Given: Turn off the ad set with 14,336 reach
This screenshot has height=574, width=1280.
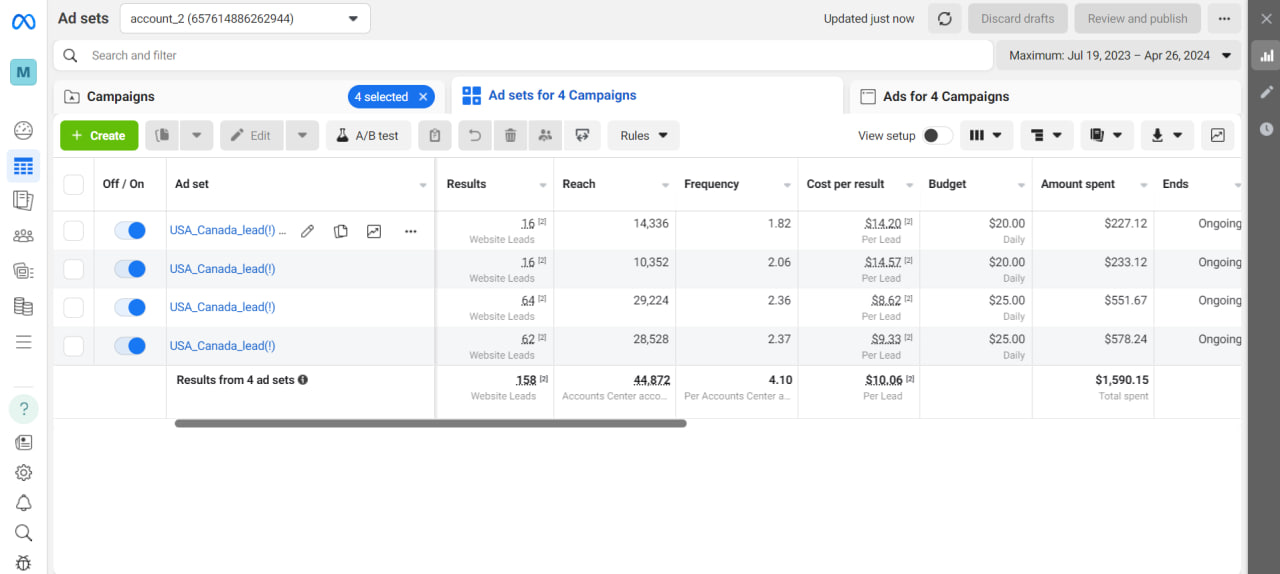Looking at the screenshot, I should tap(130, 231).
